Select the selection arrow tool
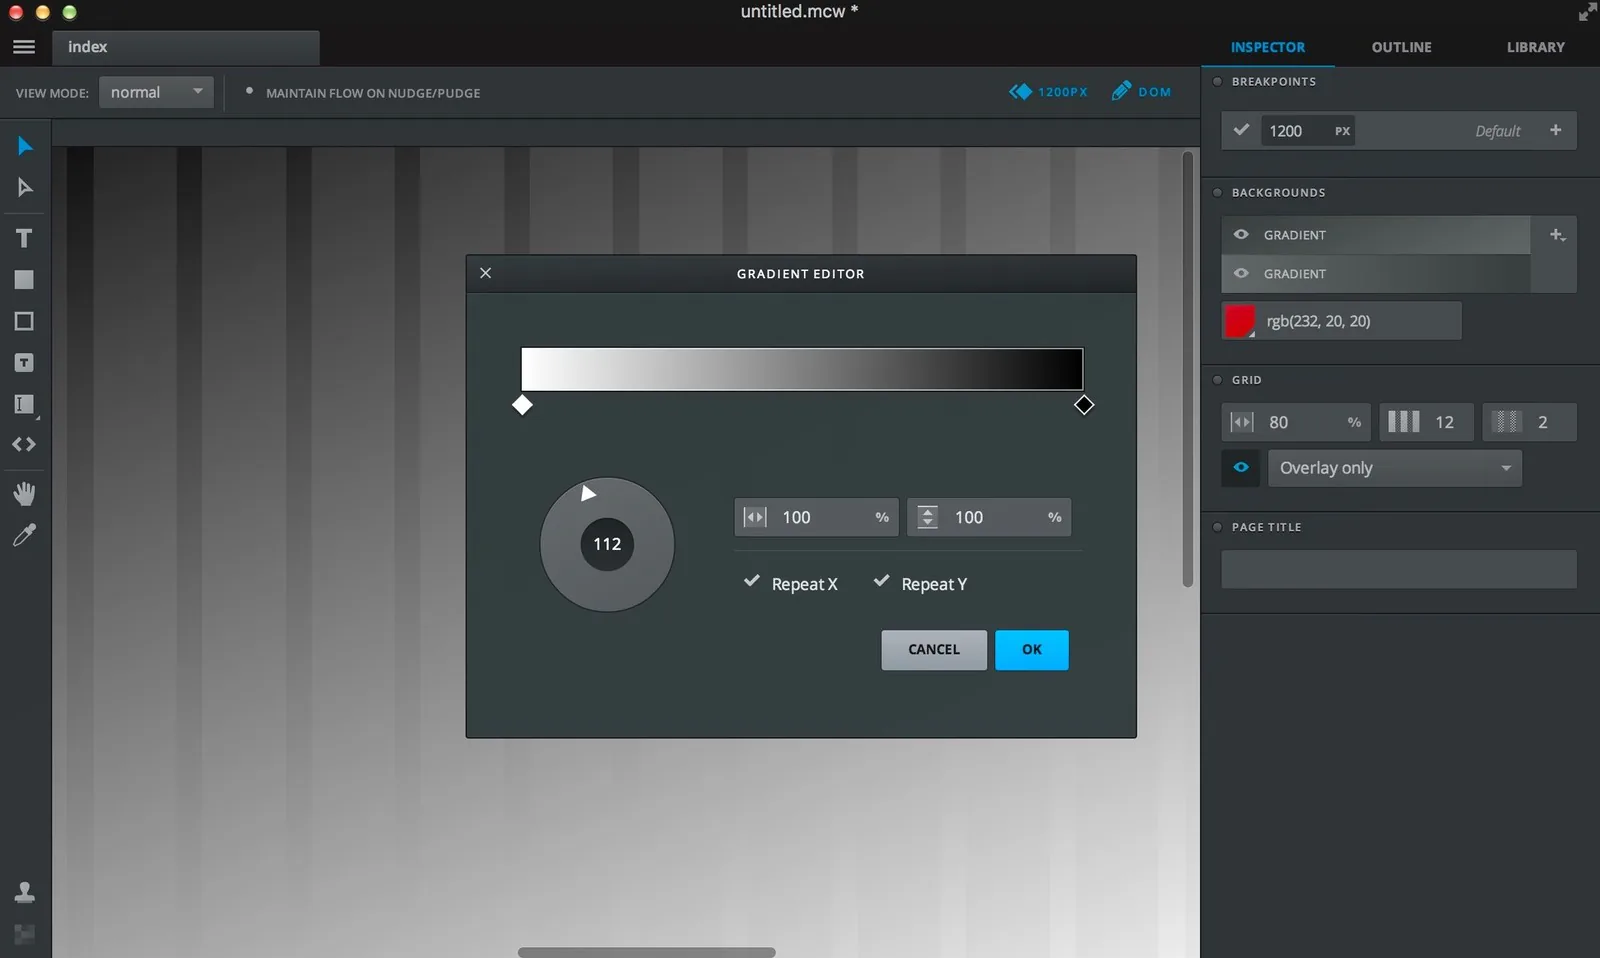The image size is (1600, 958). pos(25,146)
